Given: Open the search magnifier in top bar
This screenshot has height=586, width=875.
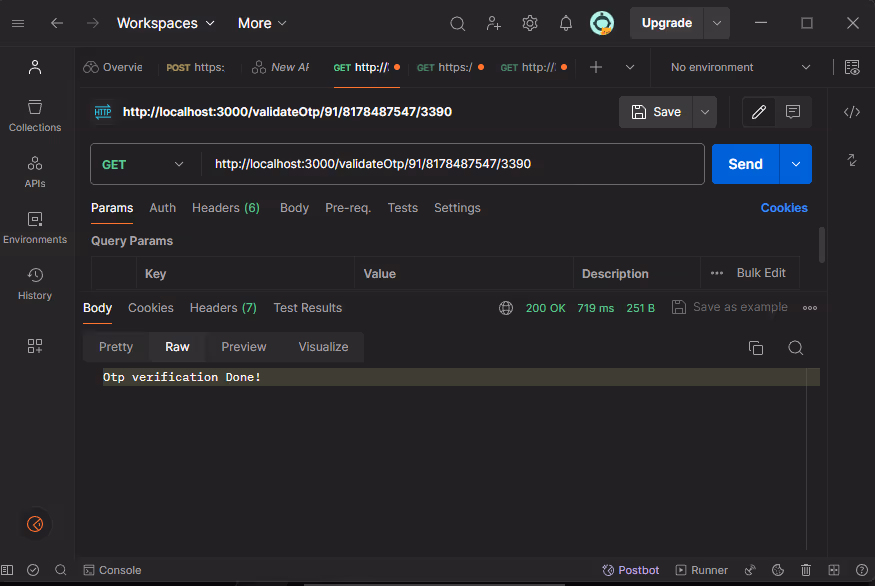Looking at the screenshot, I should tap(458, 23).
